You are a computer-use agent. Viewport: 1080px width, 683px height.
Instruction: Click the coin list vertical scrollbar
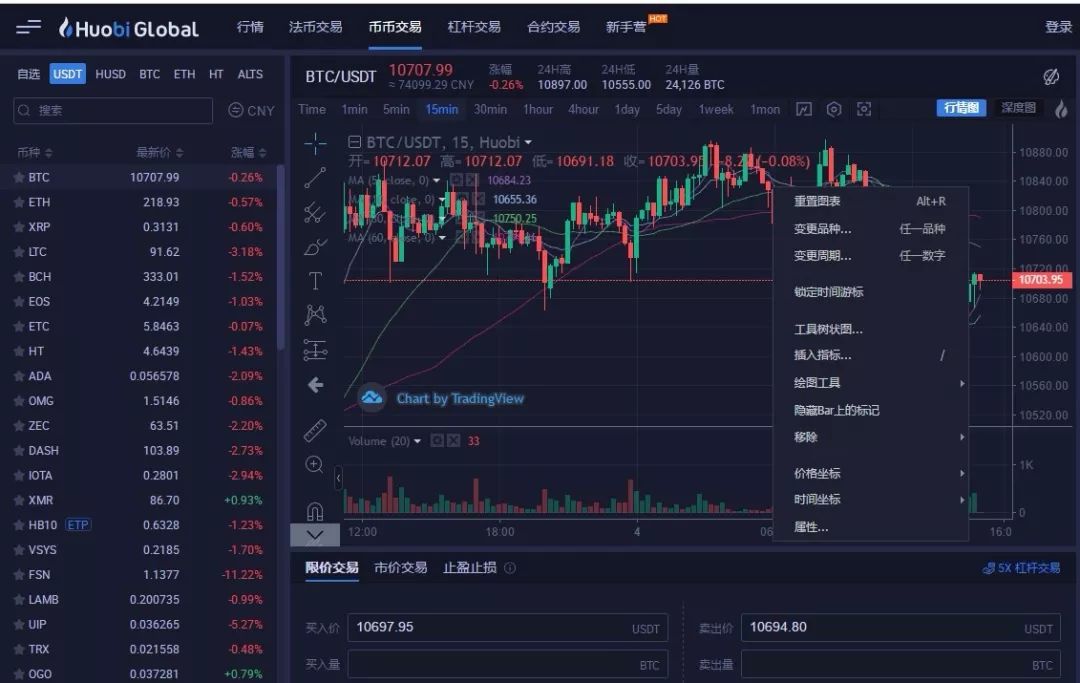point(280,257)
